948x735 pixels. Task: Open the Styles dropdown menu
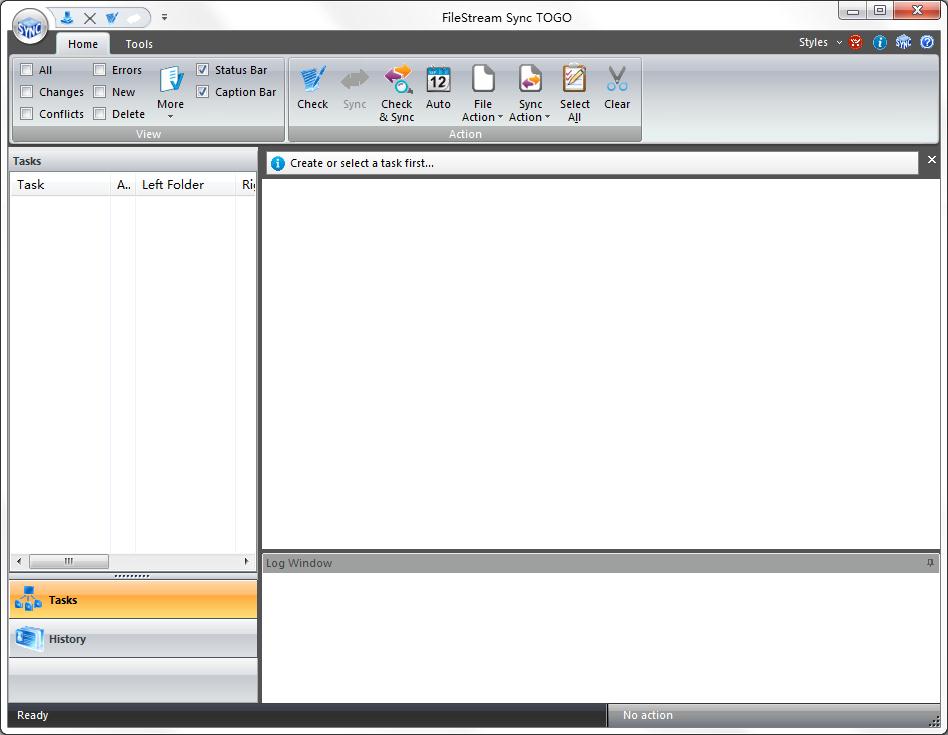pyautogui.click(x=820, y=42)
